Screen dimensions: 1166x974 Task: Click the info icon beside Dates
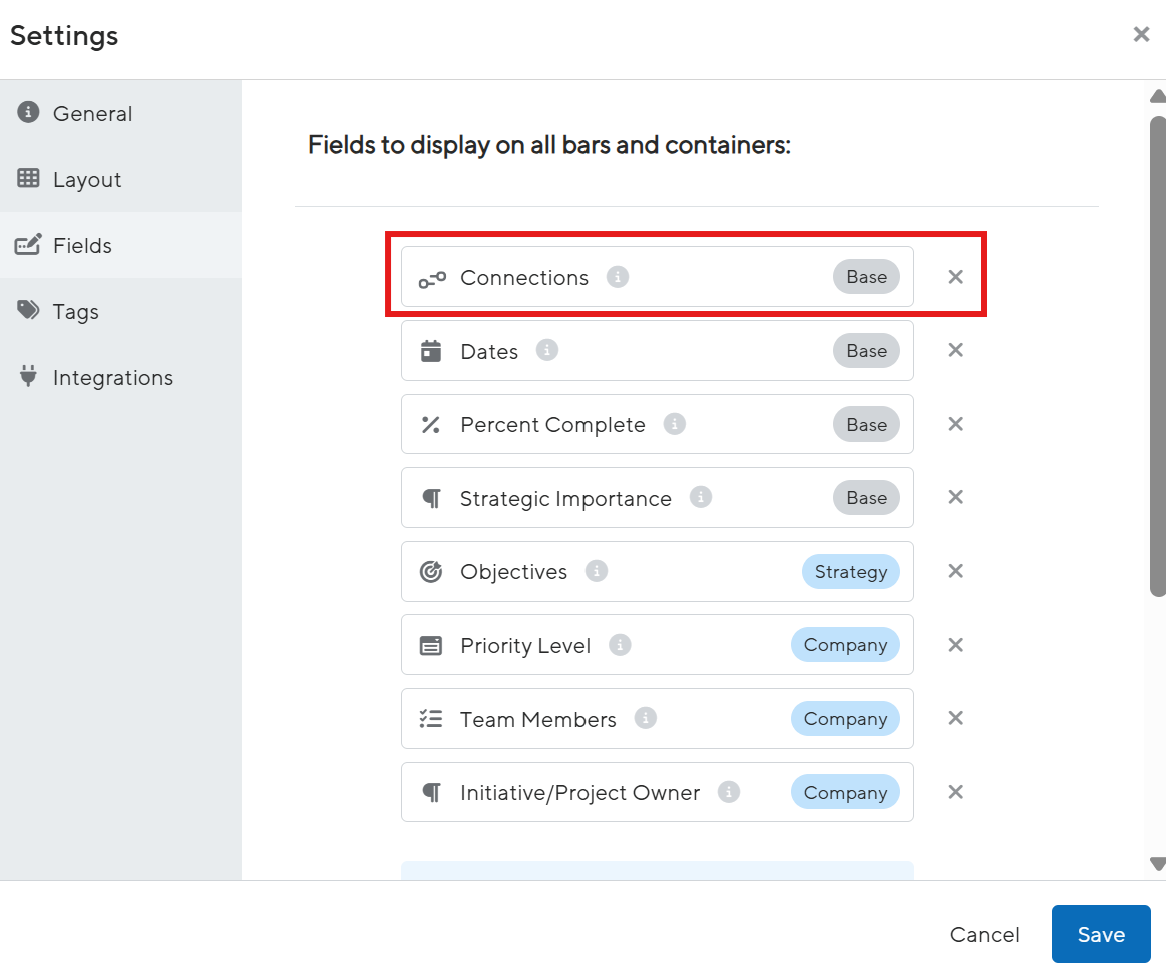coord(547,350)
